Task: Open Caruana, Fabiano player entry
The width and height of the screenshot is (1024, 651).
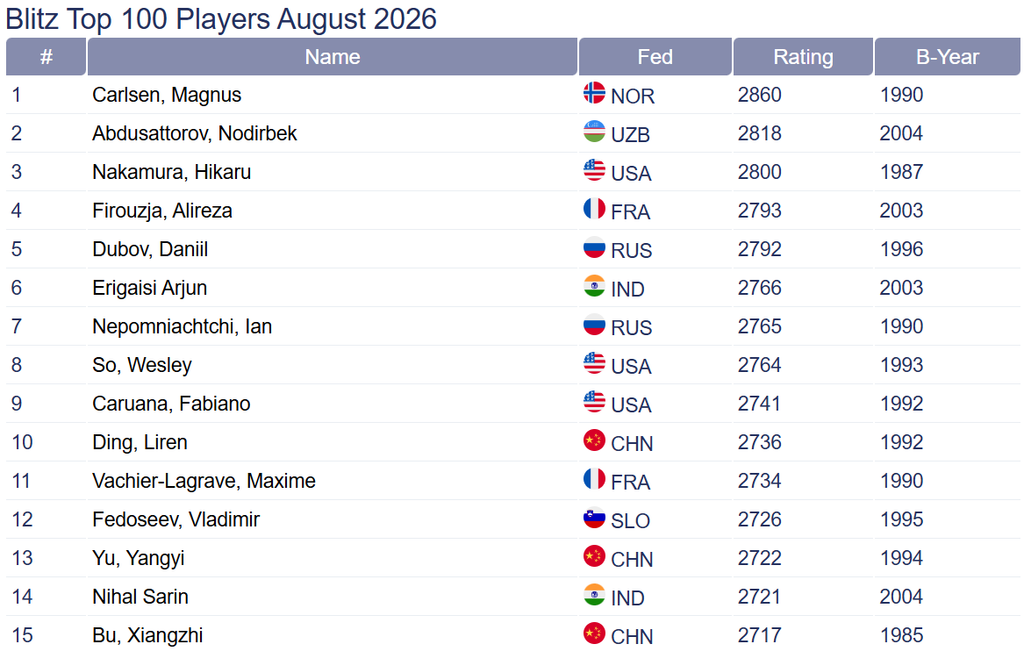Action: (x=171, y=404)
